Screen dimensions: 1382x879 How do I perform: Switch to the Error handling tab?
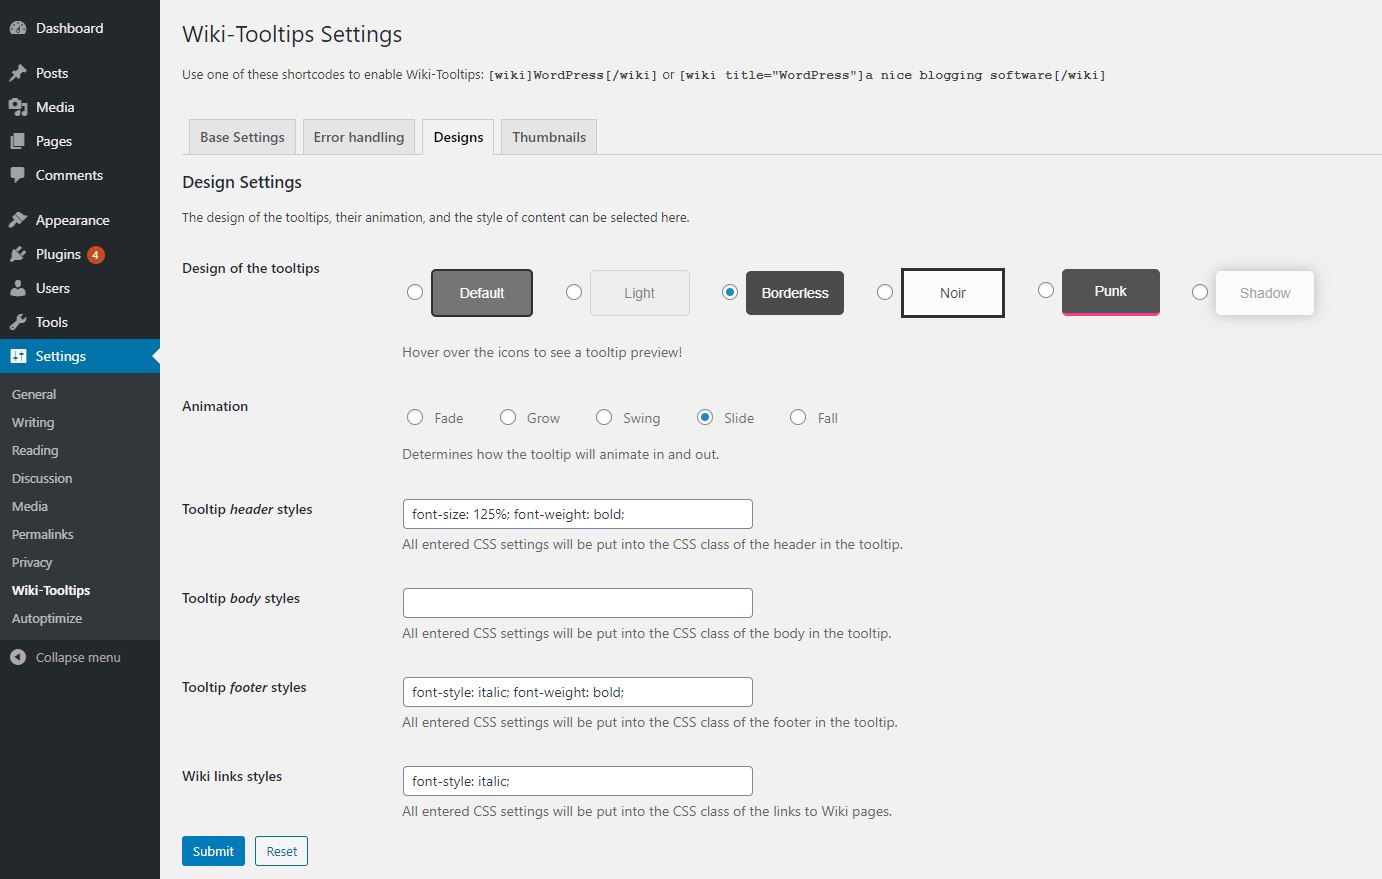pyautogui.click(x=359, y=137)
